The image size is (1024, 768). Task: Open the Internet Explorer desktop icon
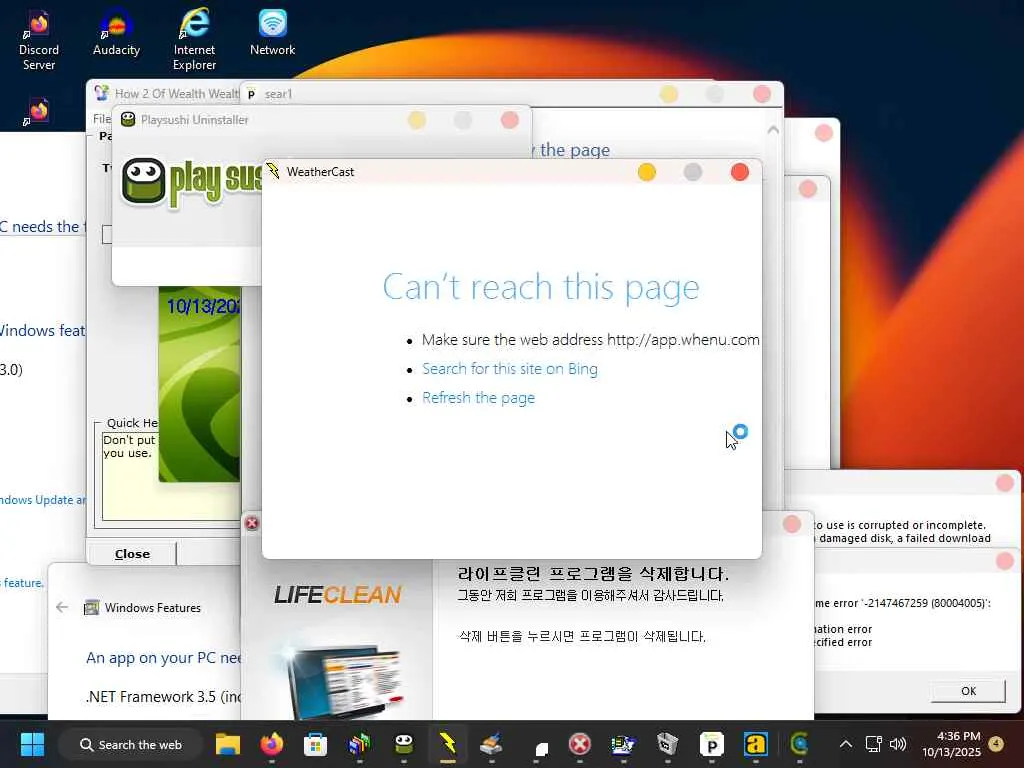tap(194, 40)
